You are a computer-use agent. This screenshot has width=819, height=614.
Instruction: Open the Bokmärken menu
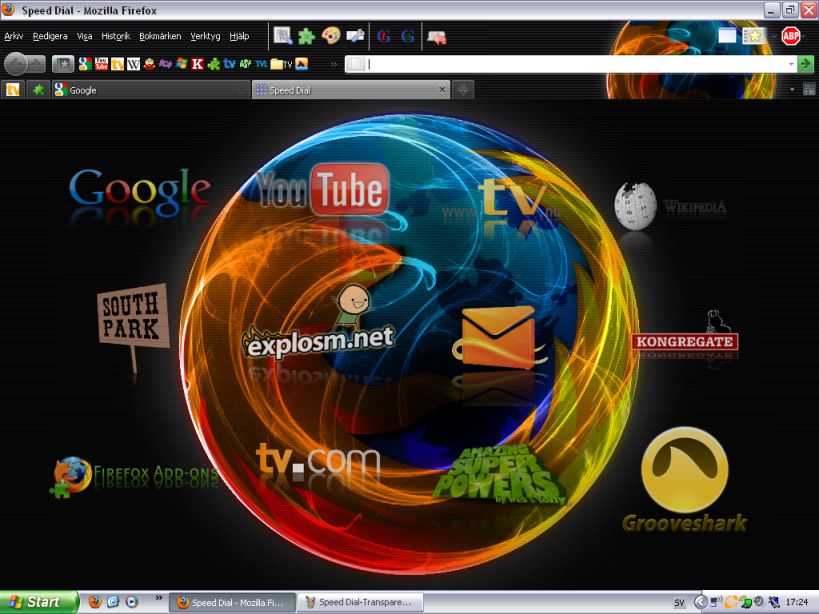[x=160, y=36]
